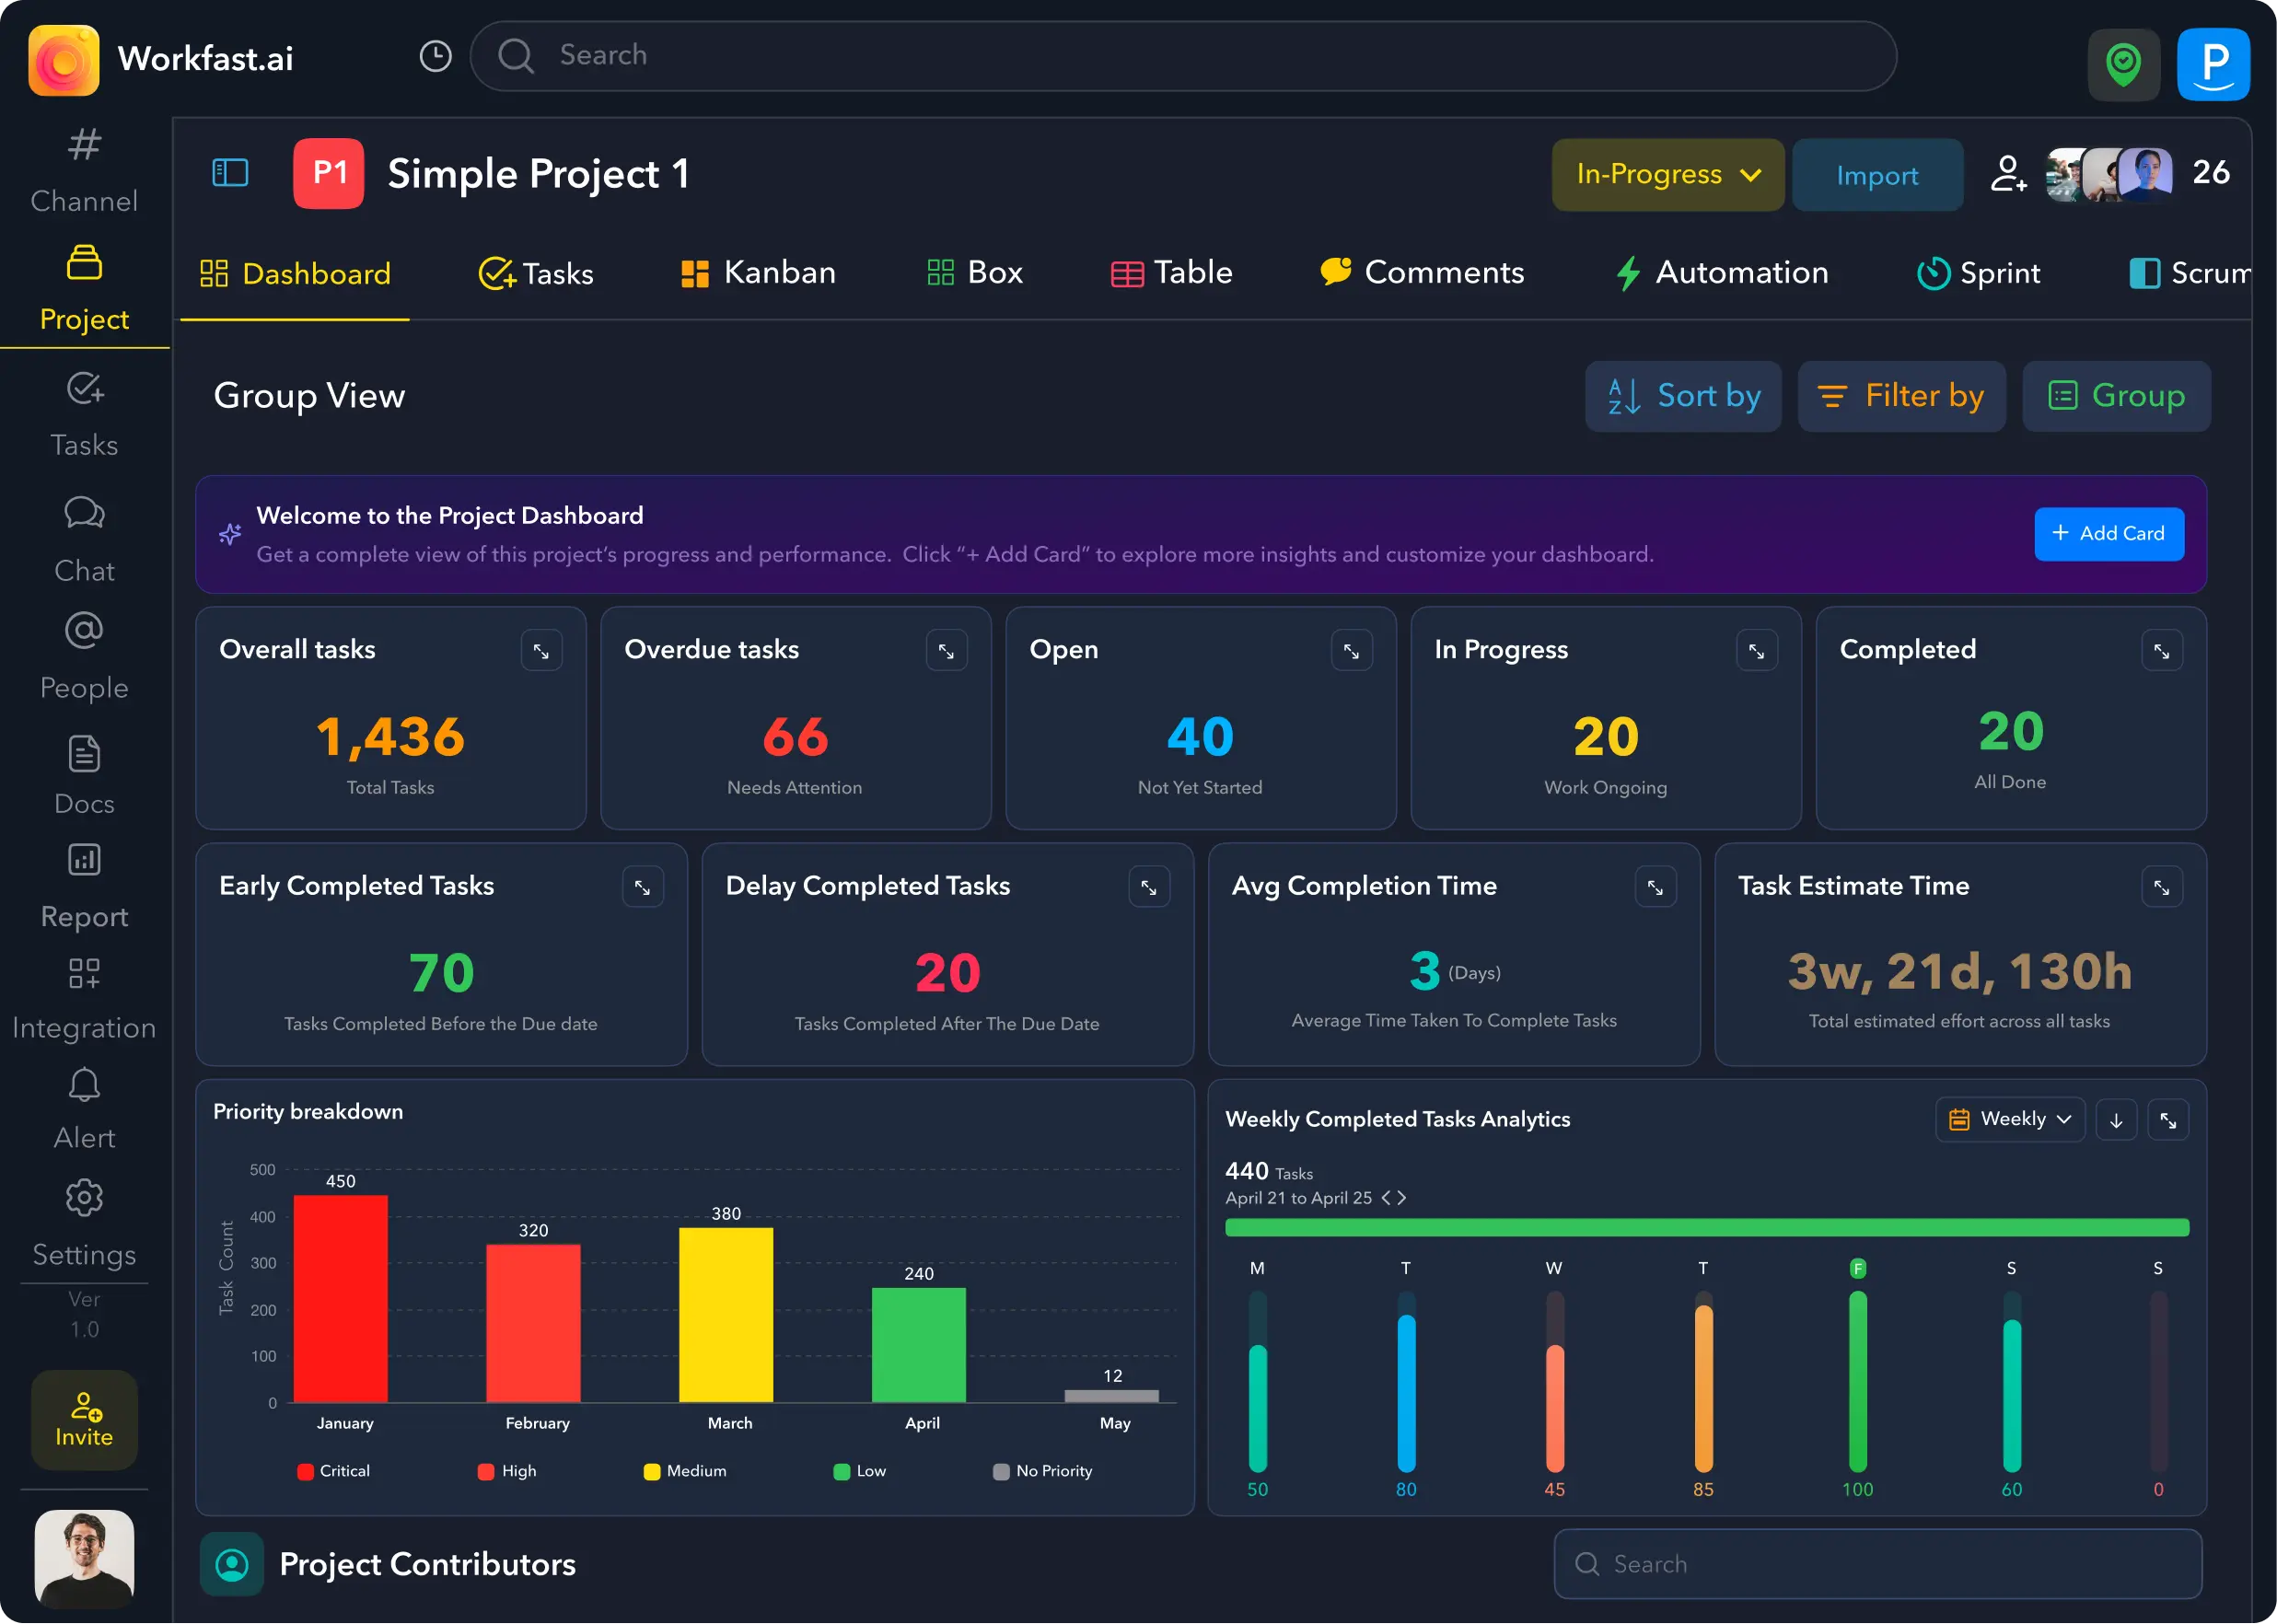2277x1624 pixels.
Task: Download the Weekly Completed Tasks Analytics
Action: (2116, 1120)
